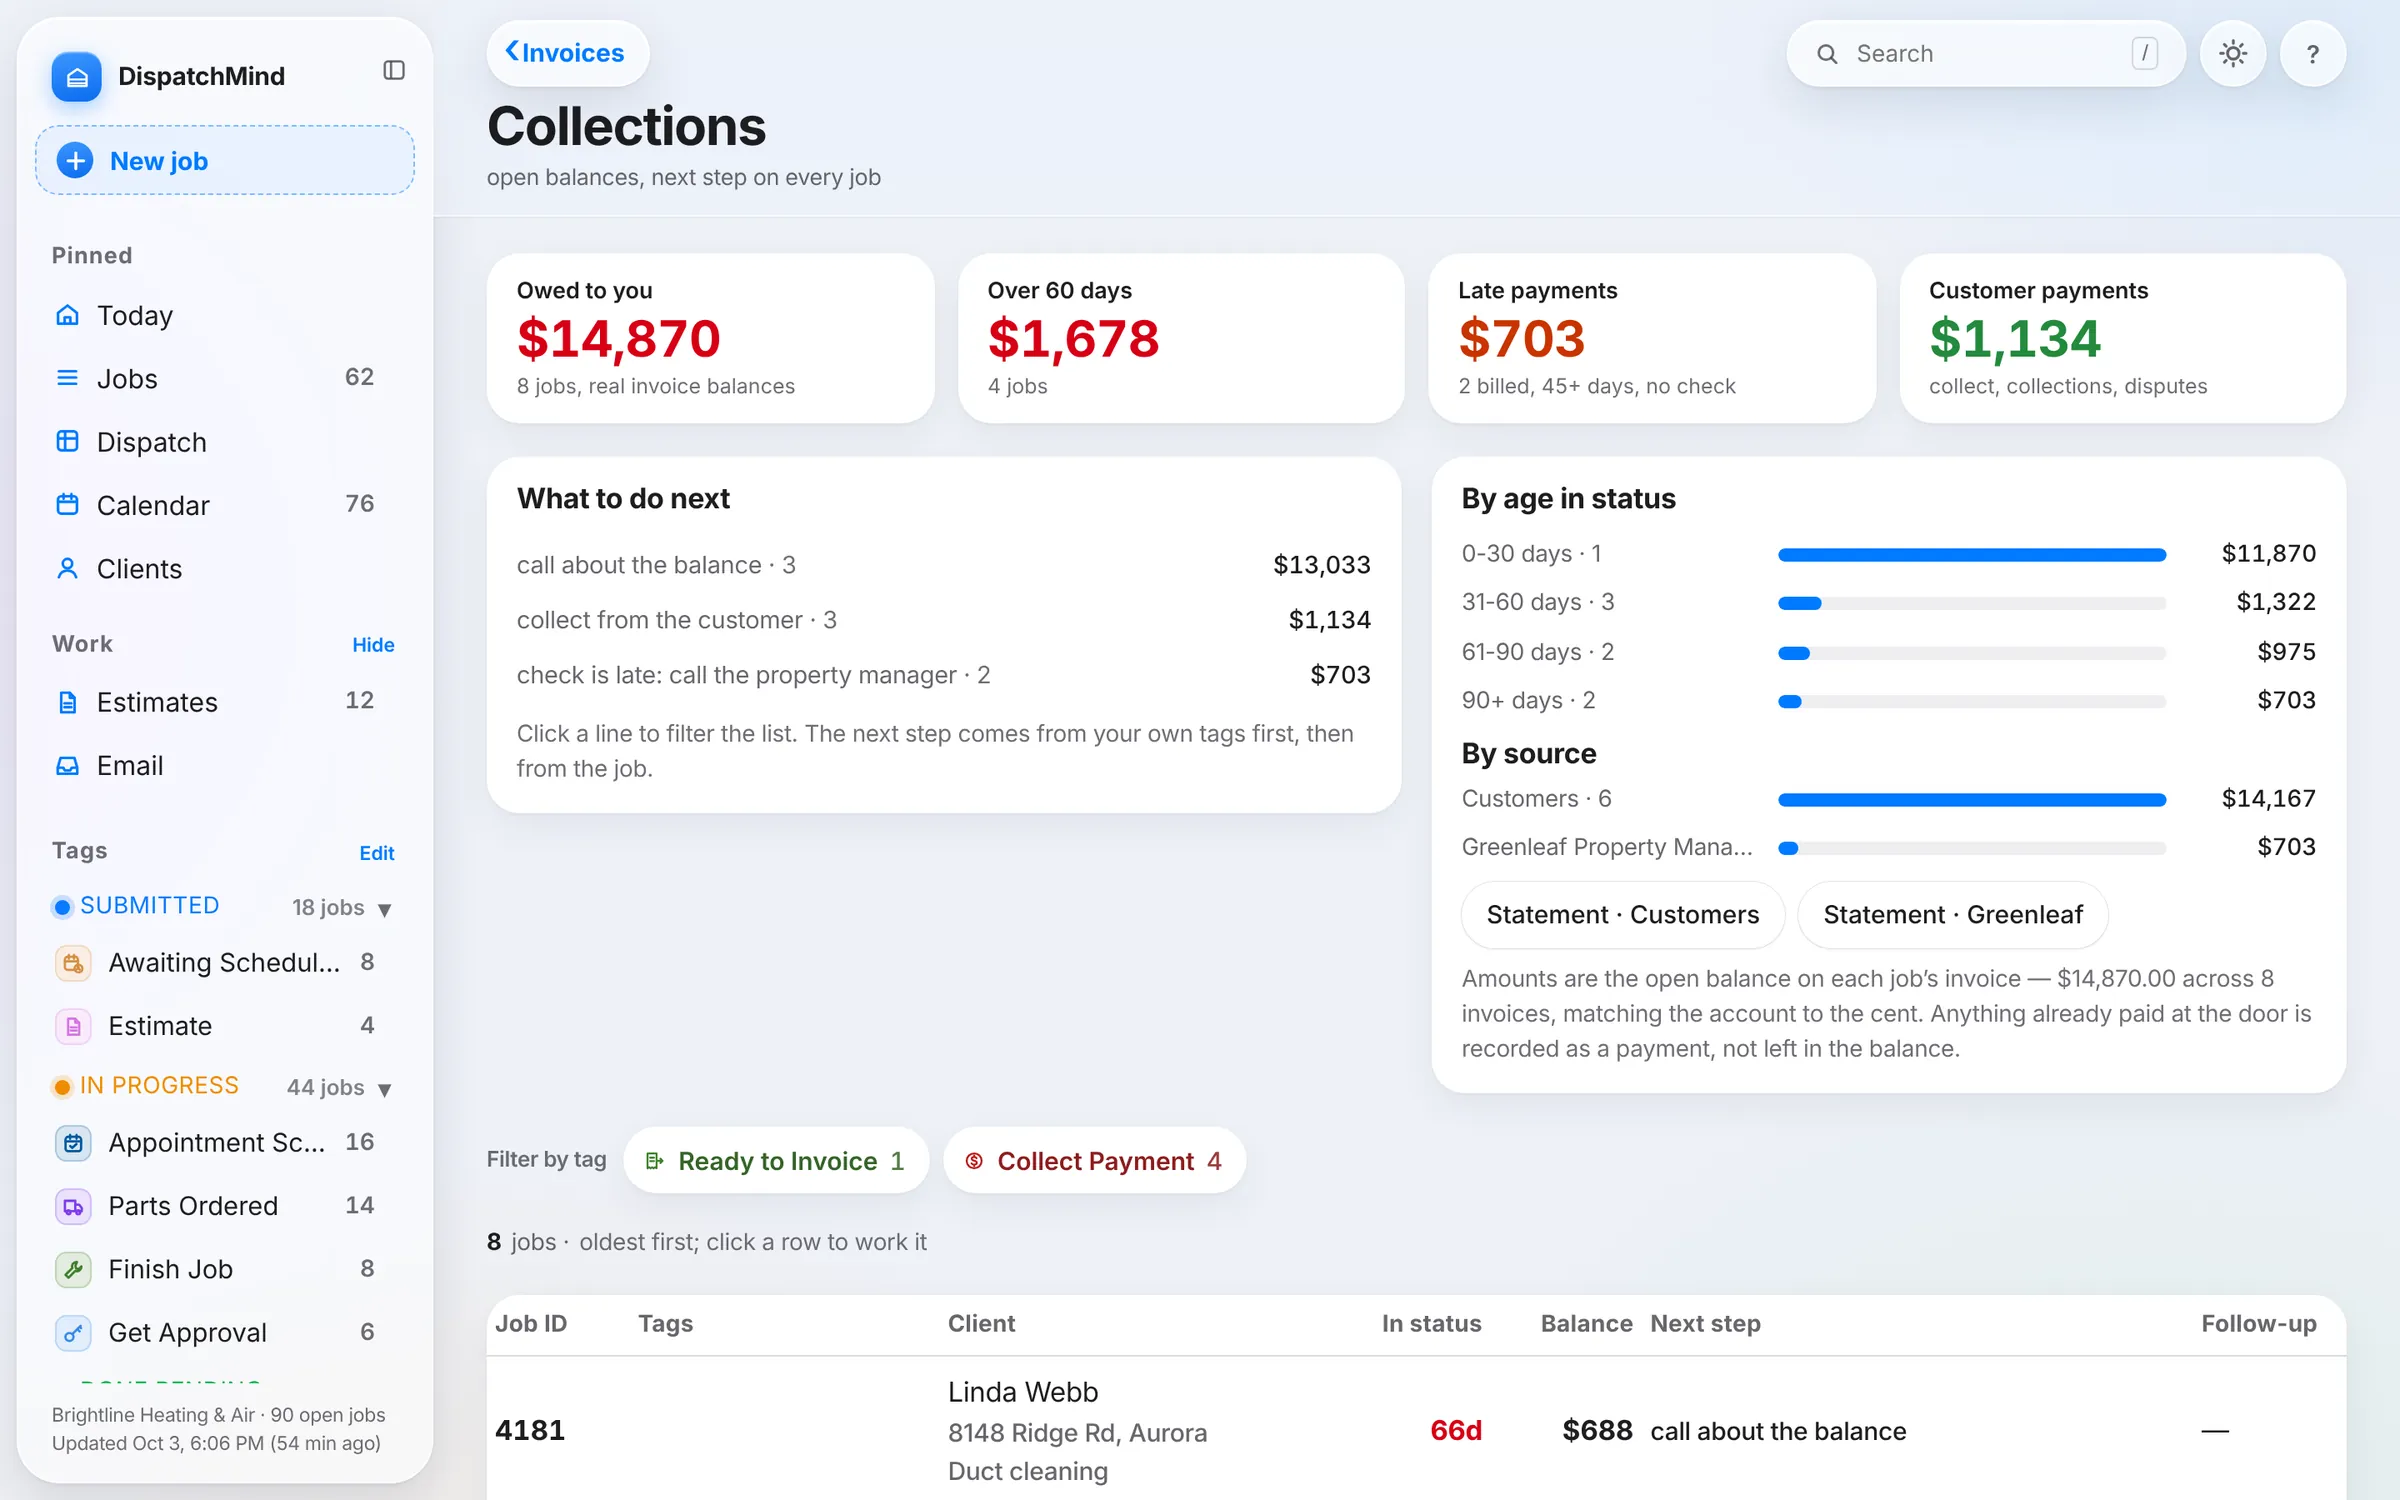Click the Calendar icon in sidebar

(x=67, y=504)
